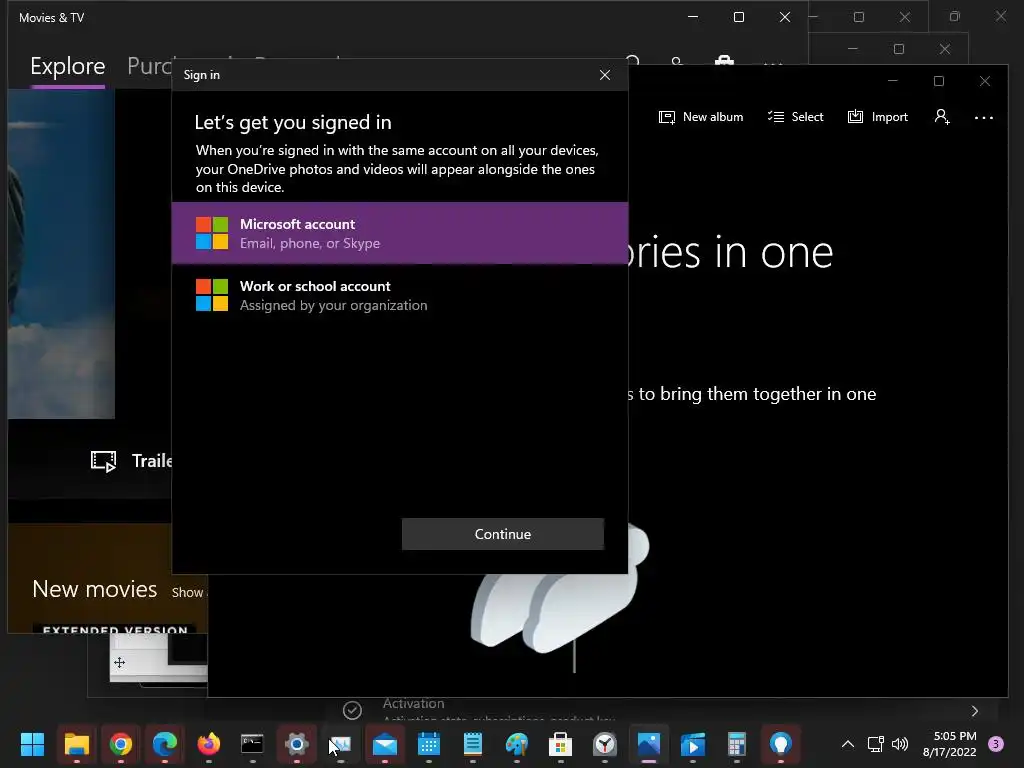1024x768 pixels.
Task: Click the add account person icon in Photos
Action: [x=942, y=117]
